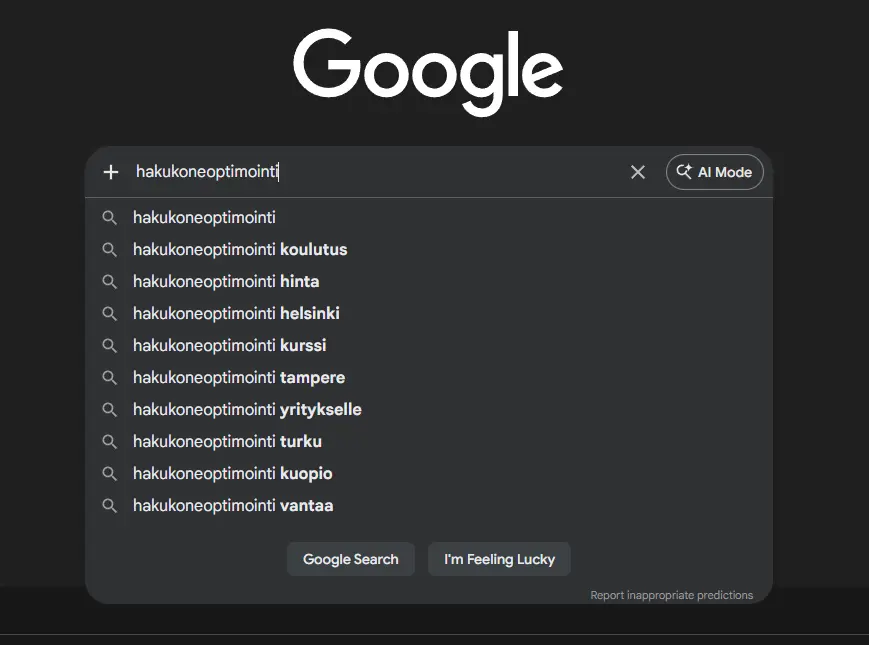The width and height of the screenshot is (869, 645).
Task: Clear the query using the X icon
Action: click(638, 172)
